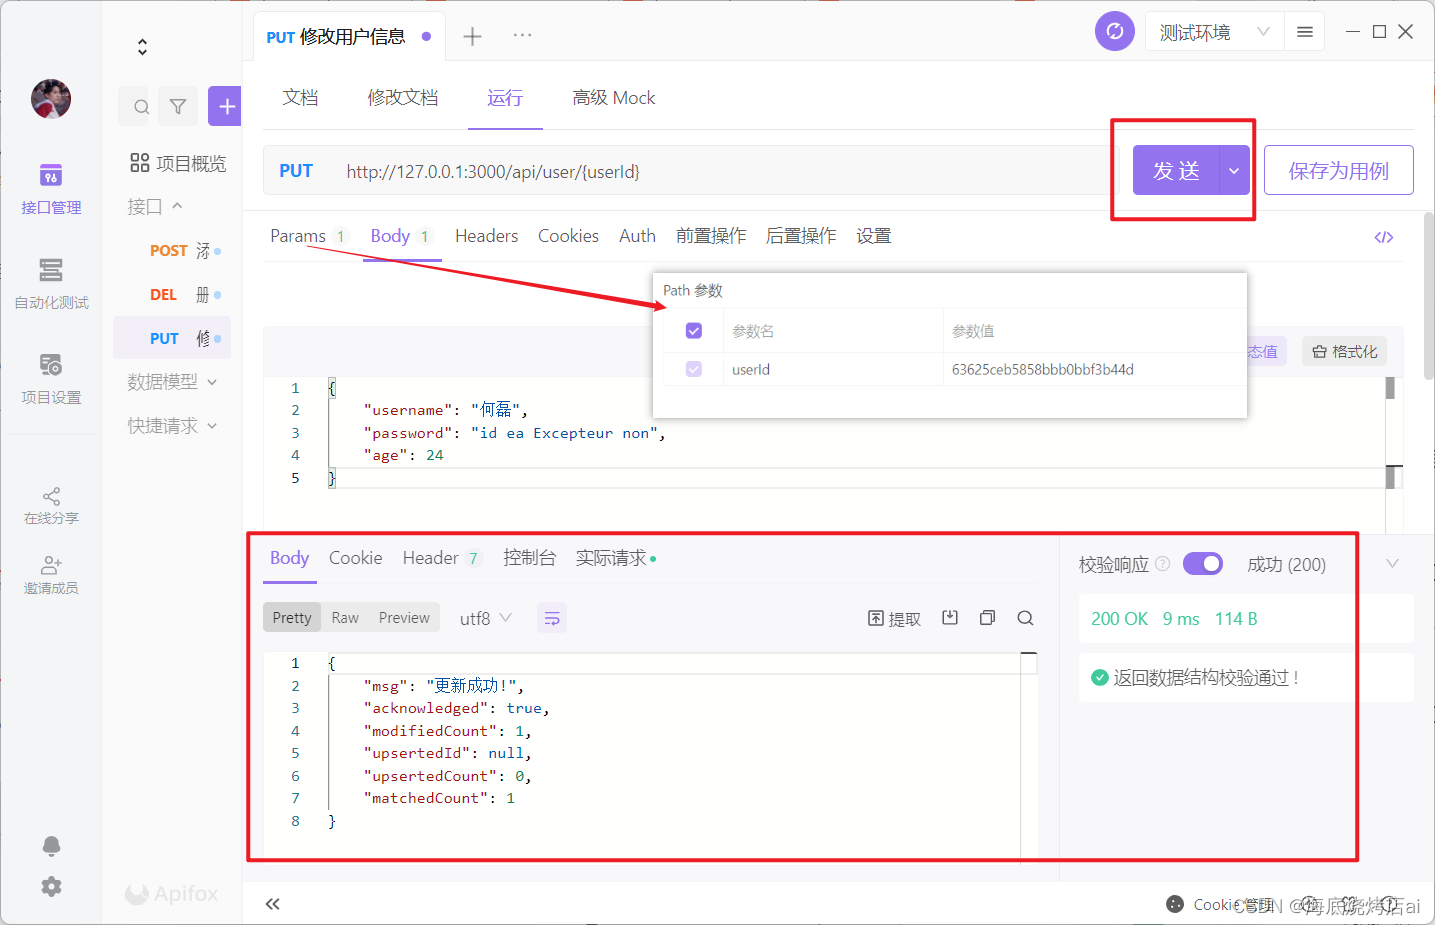Open 项目概览 project overview
This screenshot has width=1435, height=925.
[x=178, y=163]
